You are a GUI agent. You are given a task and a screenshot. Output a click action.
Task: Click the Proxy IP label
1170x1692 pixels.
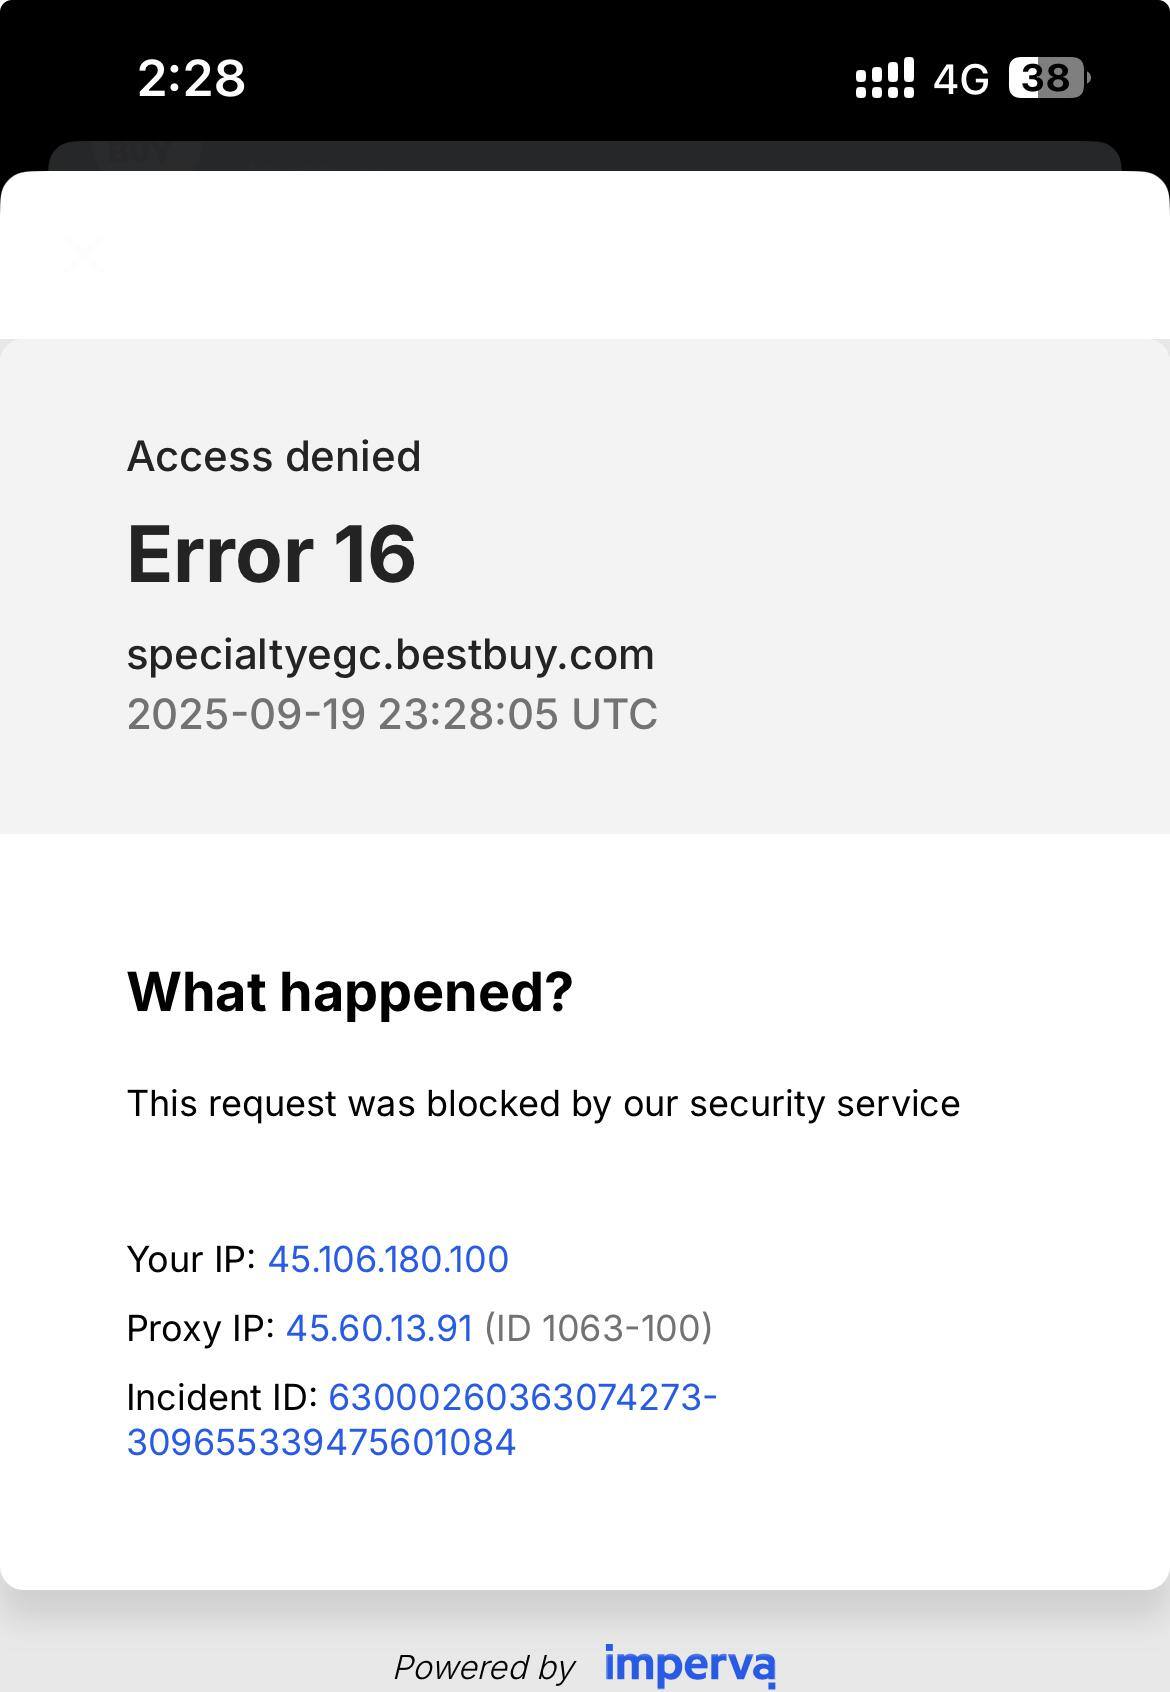pos(200,1328)
